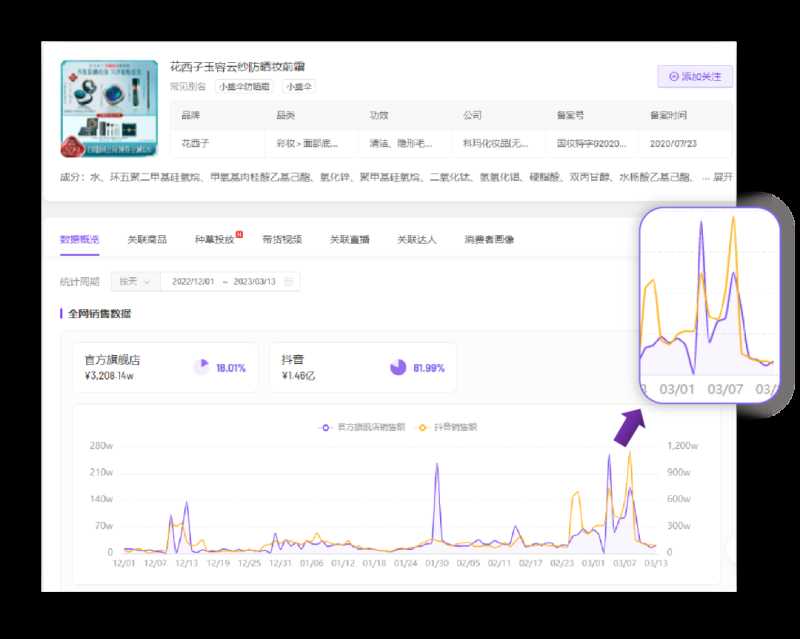The height and width of the screenshot is (639, 800).
Task: Open the 带货视频 tab
Action: 282,240
